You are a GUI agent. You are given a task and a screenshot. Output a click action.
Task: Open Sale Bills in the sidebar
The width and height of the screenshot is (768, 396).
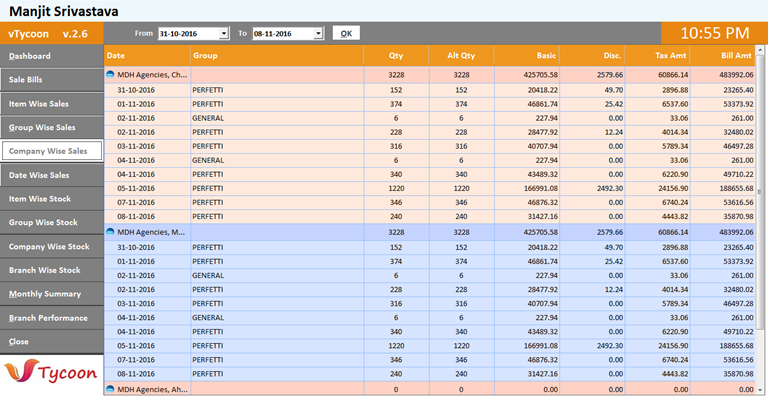click(51, 79)
